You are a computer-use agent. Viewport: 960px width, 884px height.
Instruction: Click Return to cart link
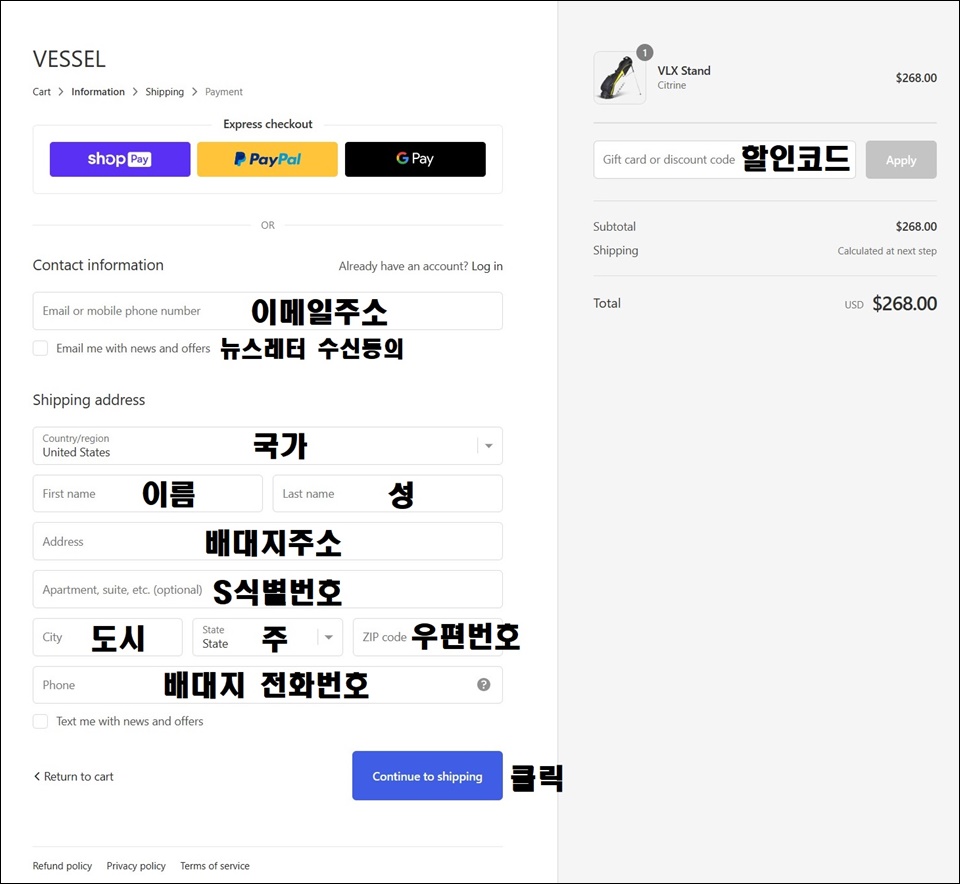click(73, 776)
